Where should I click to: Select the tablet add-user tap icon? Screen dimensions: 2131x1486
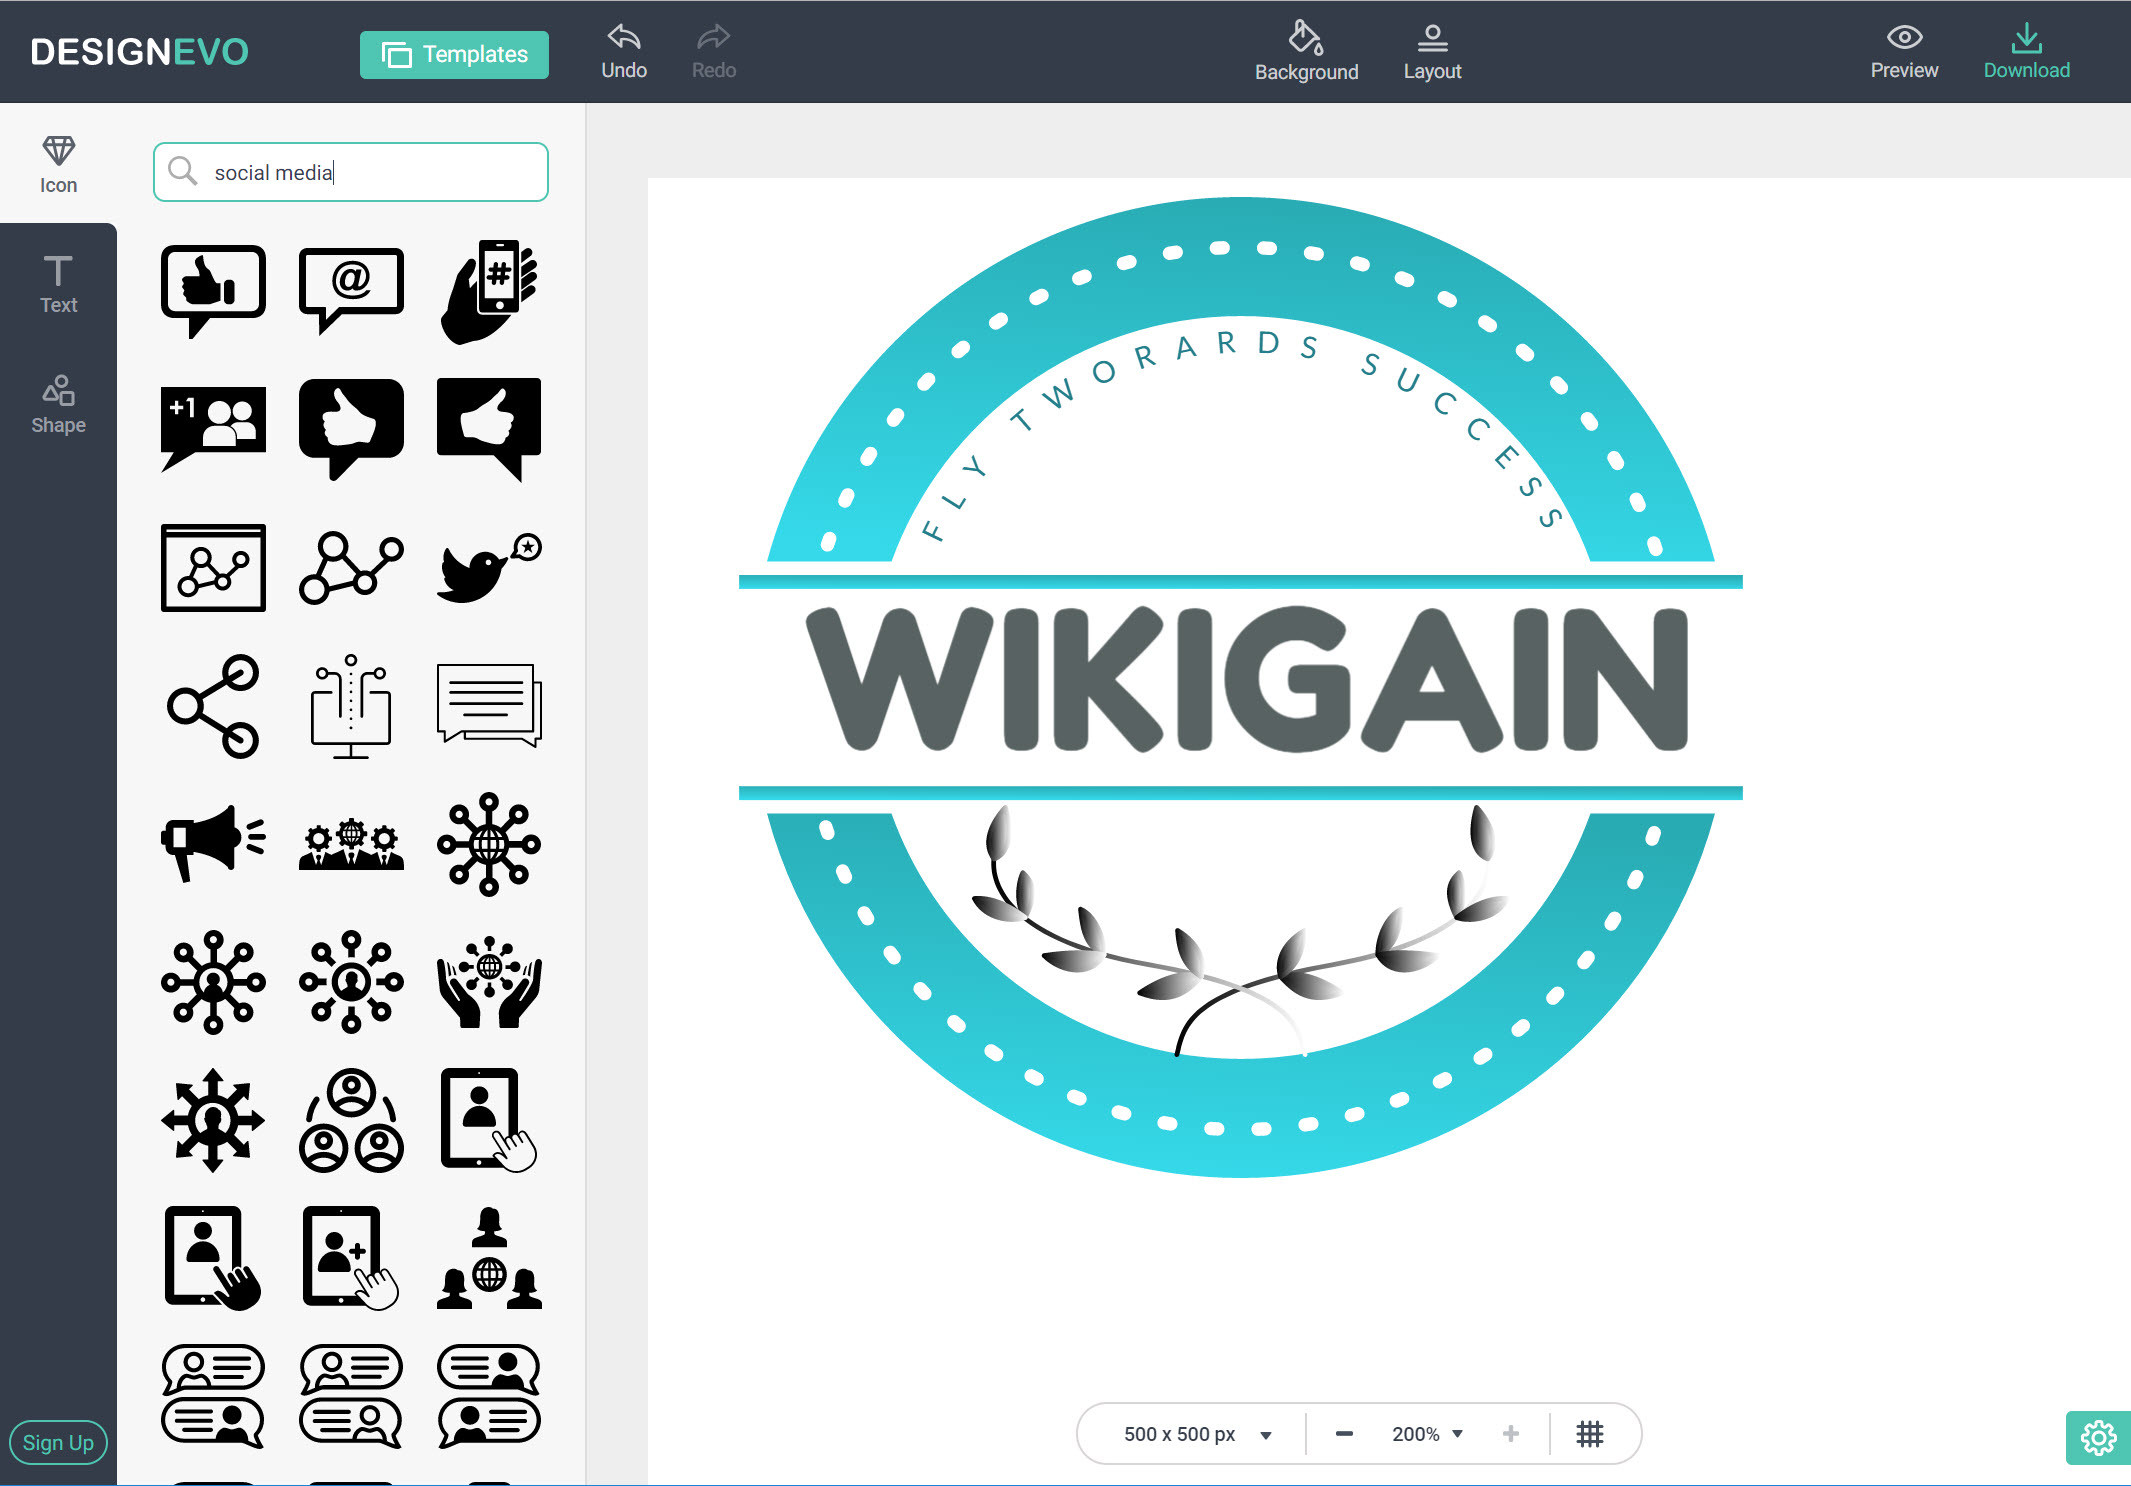coord(351,1258)
